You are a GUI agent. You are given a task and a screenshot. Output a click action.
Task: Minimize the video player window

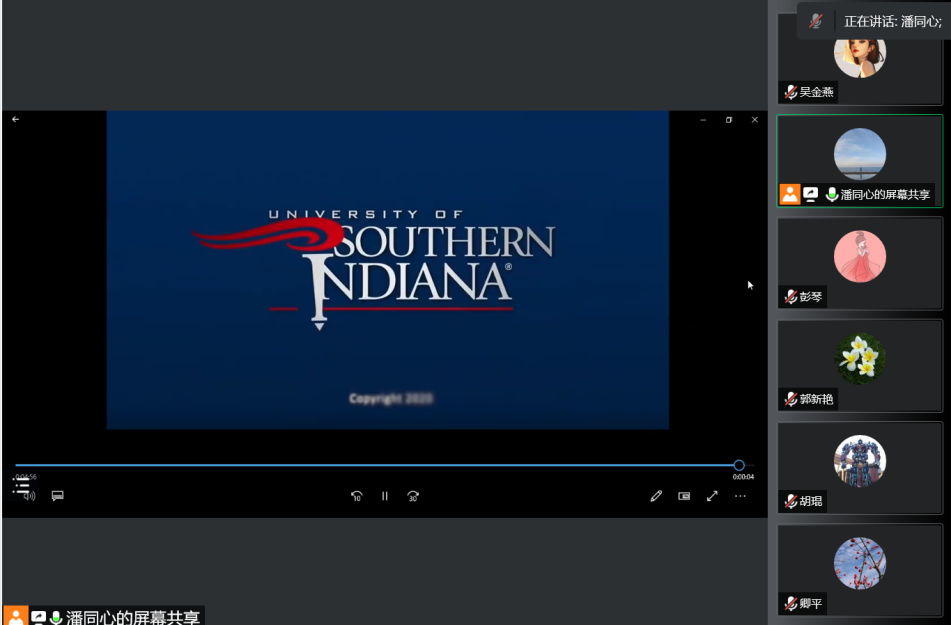(x=703, y=120)
